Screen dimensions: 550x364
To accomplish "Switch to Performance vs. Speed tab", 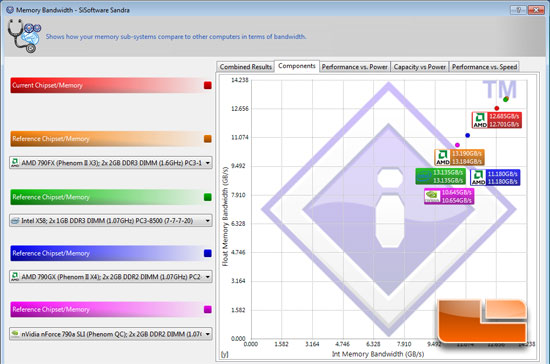I will coord(484,67).
